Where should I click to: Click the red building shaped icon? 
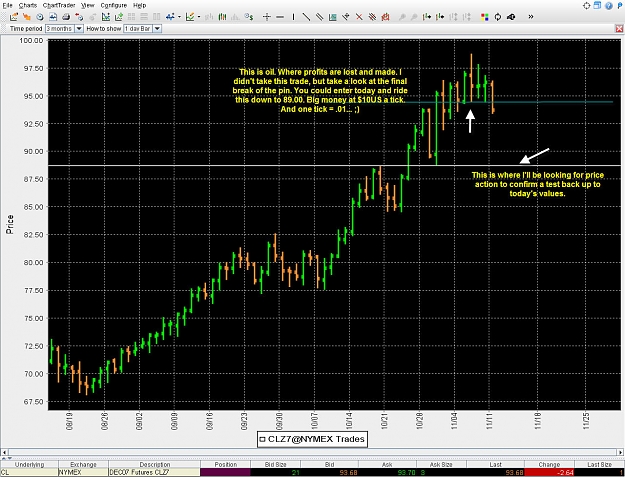385,17
